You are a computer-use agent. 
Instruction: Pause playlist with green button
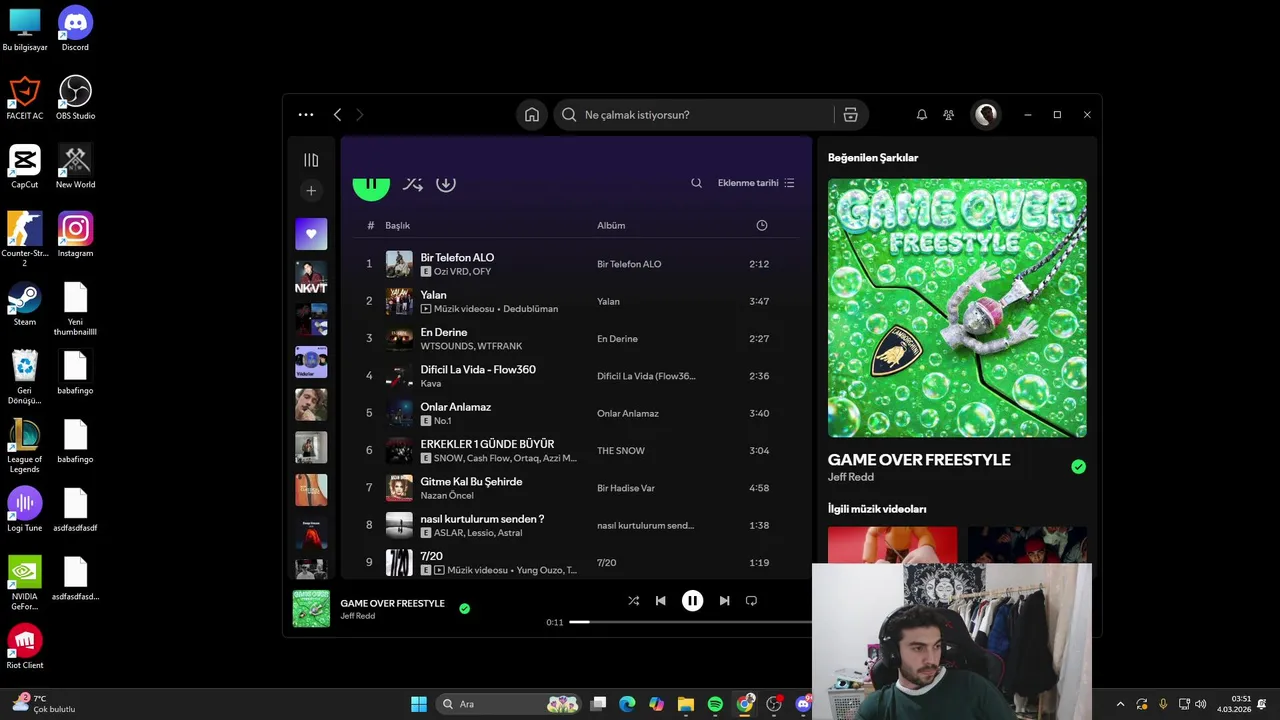(x=371, y=188)
